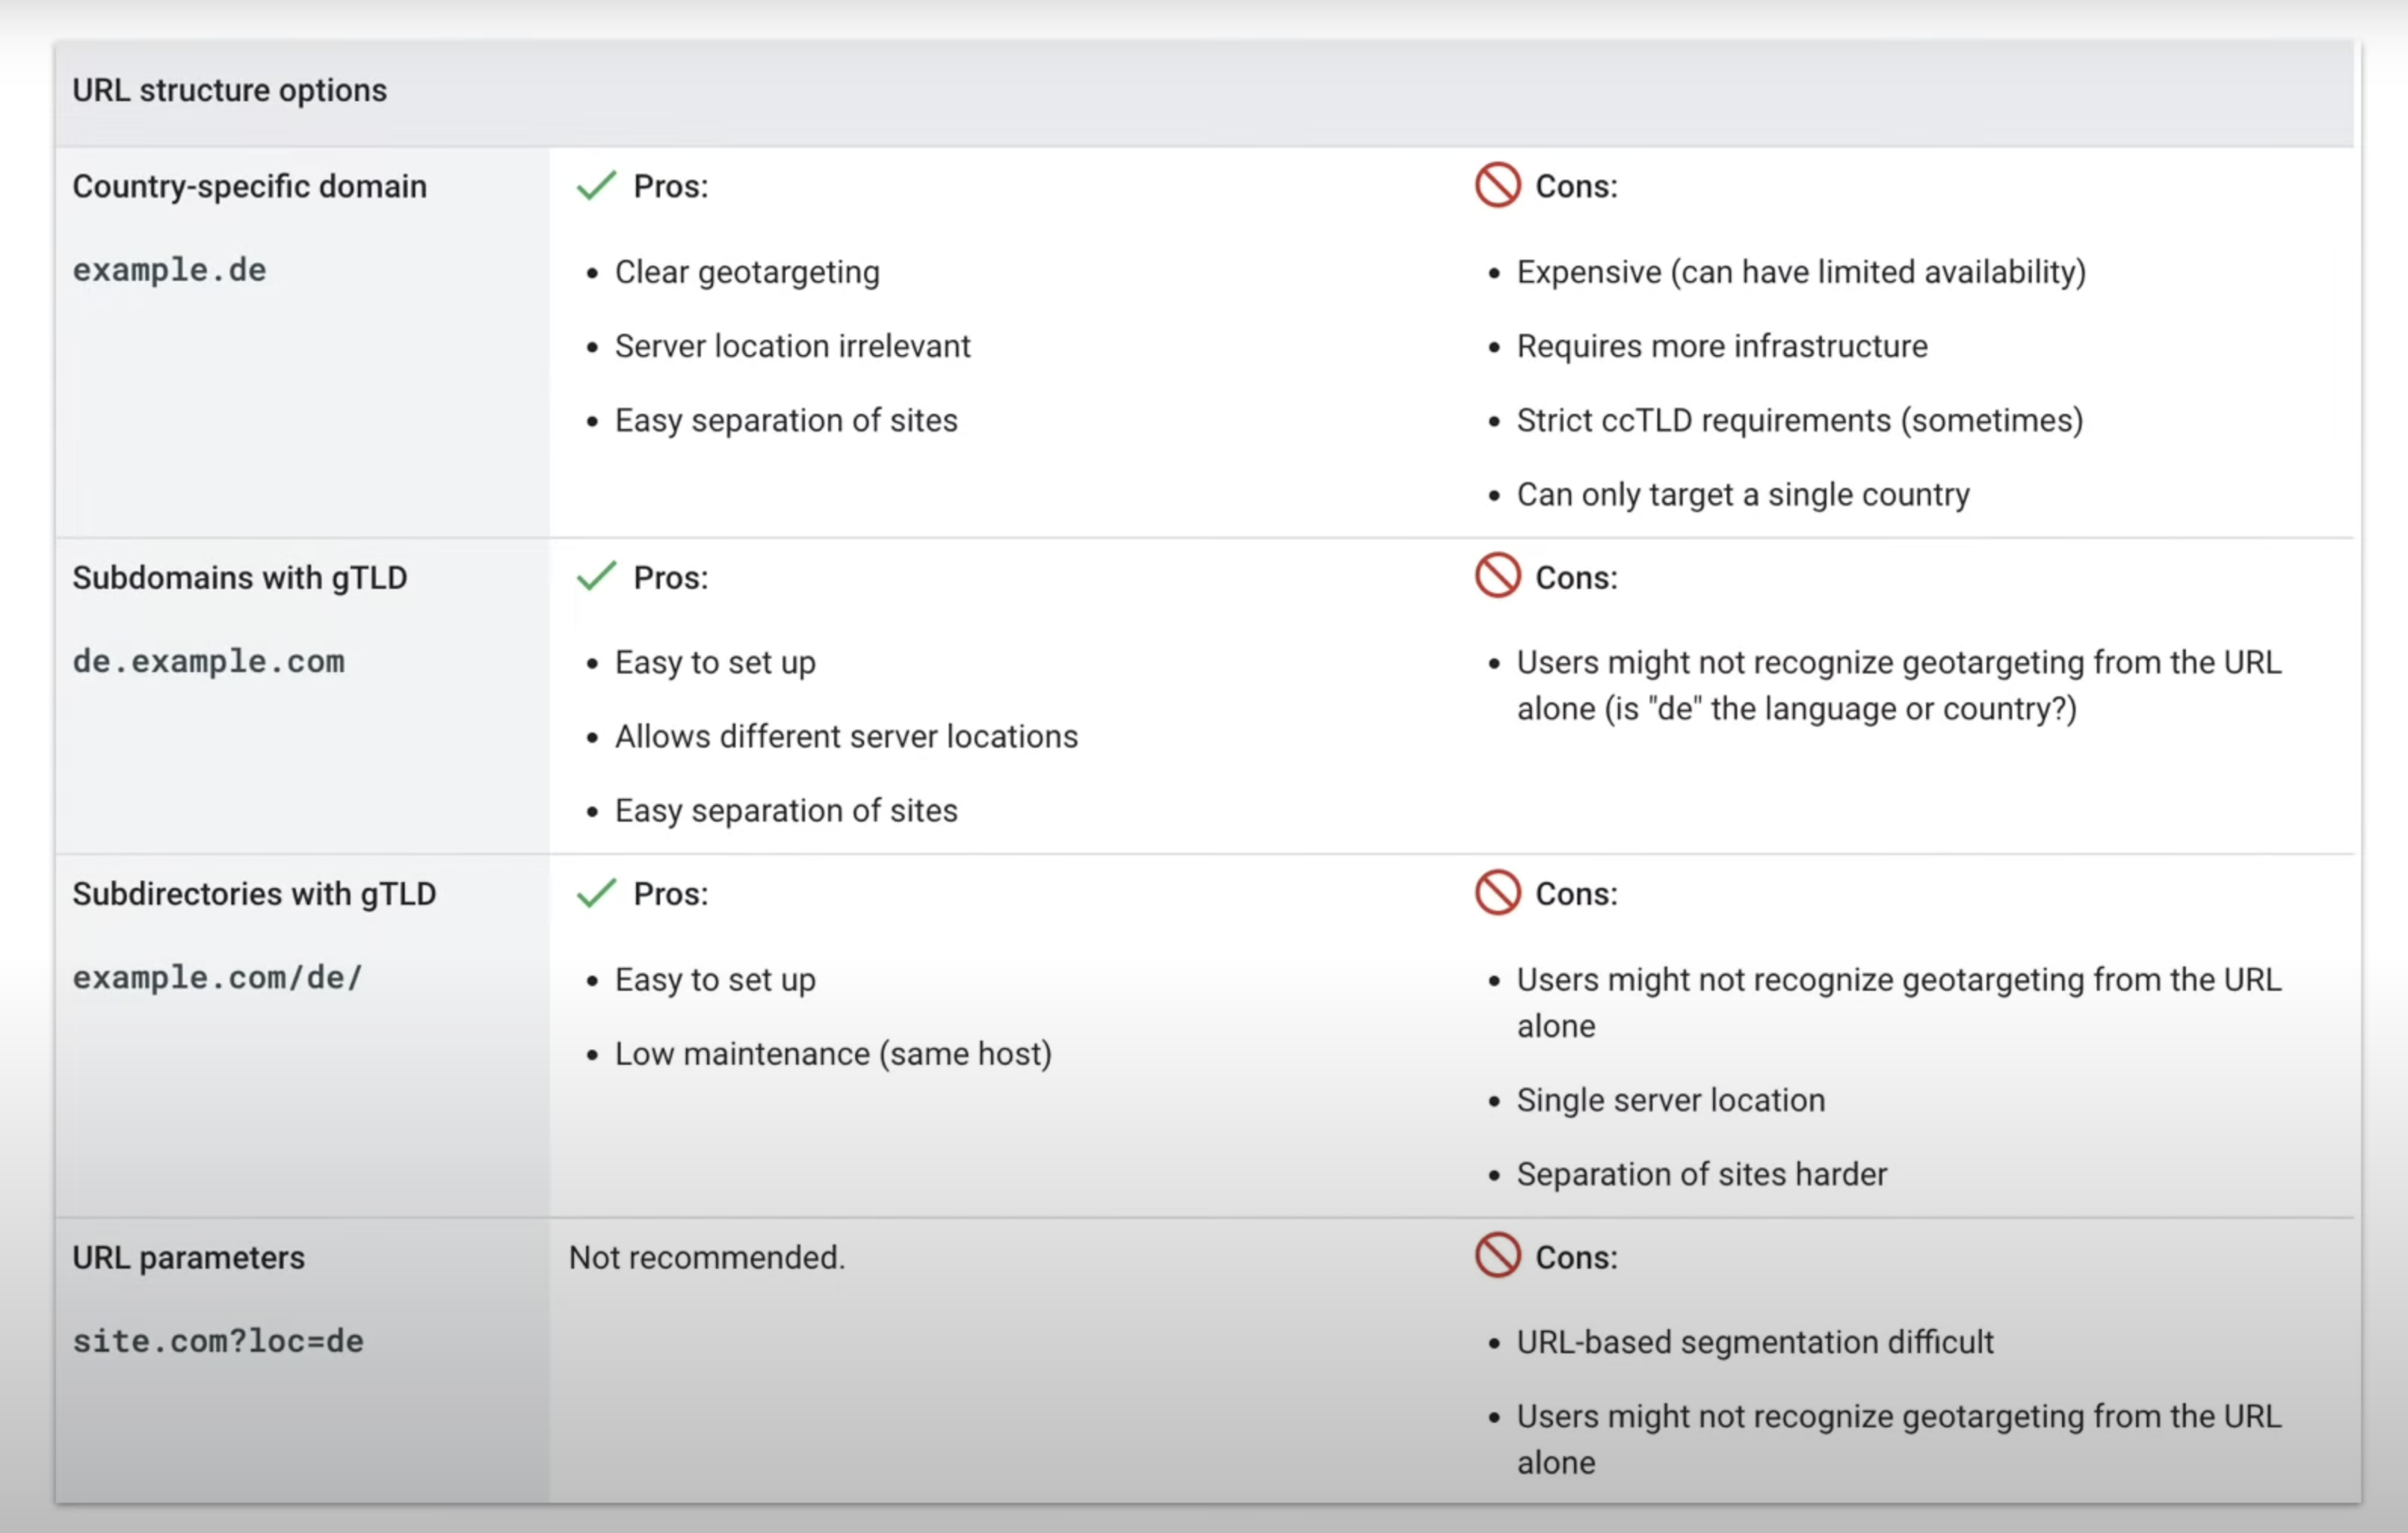Viewport: 2408px width, 1533px height.
Task: Click the example.de code text
Action: point(169,270)
